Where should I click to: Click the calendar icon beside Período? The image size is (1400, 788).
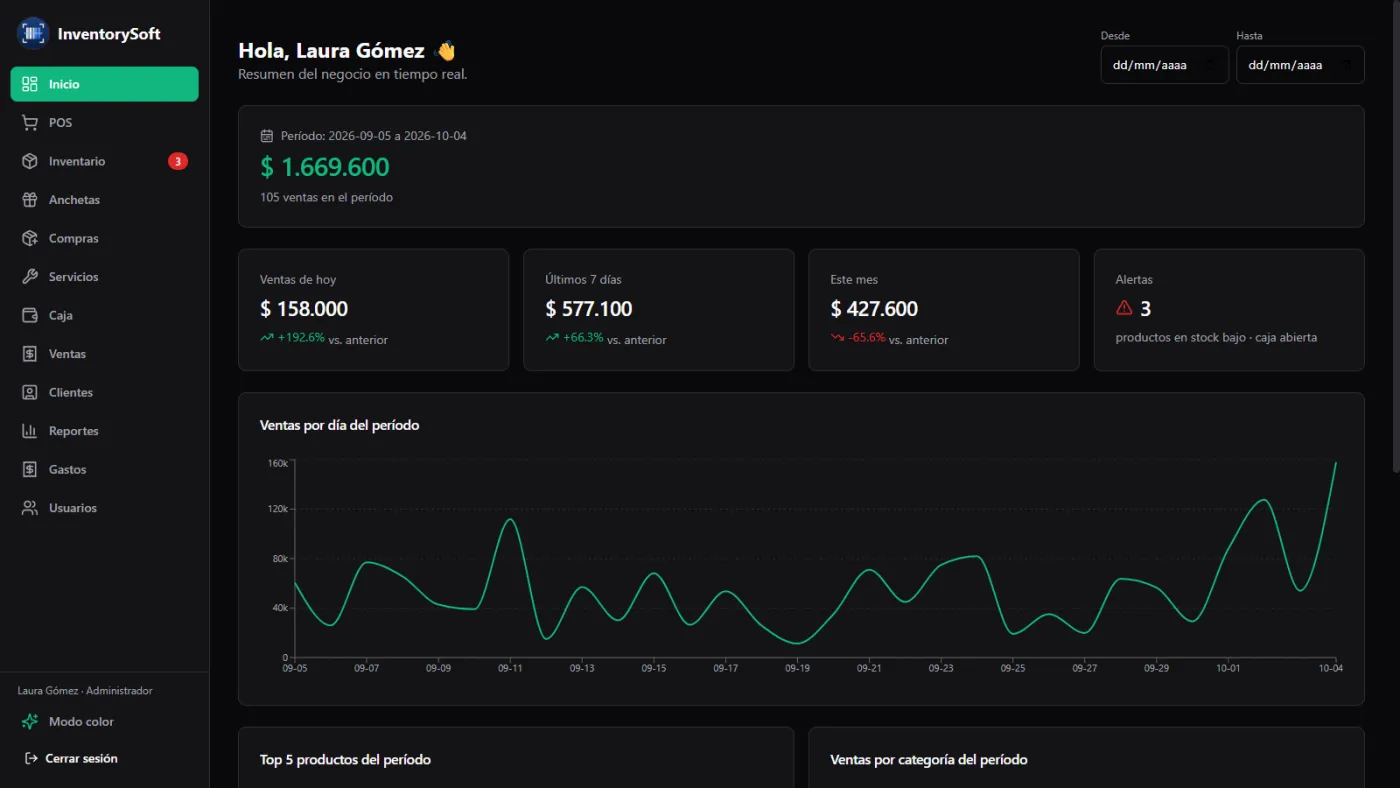[x=267, y=136]
